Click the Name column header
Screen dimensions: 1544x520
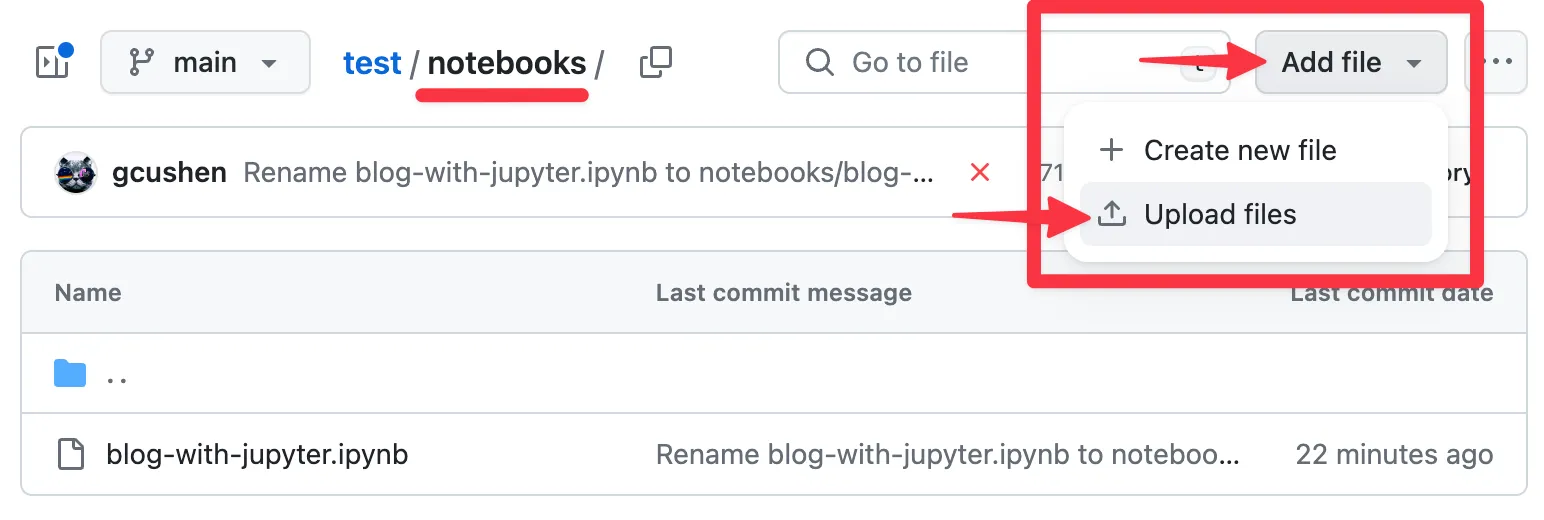point(88,293)
